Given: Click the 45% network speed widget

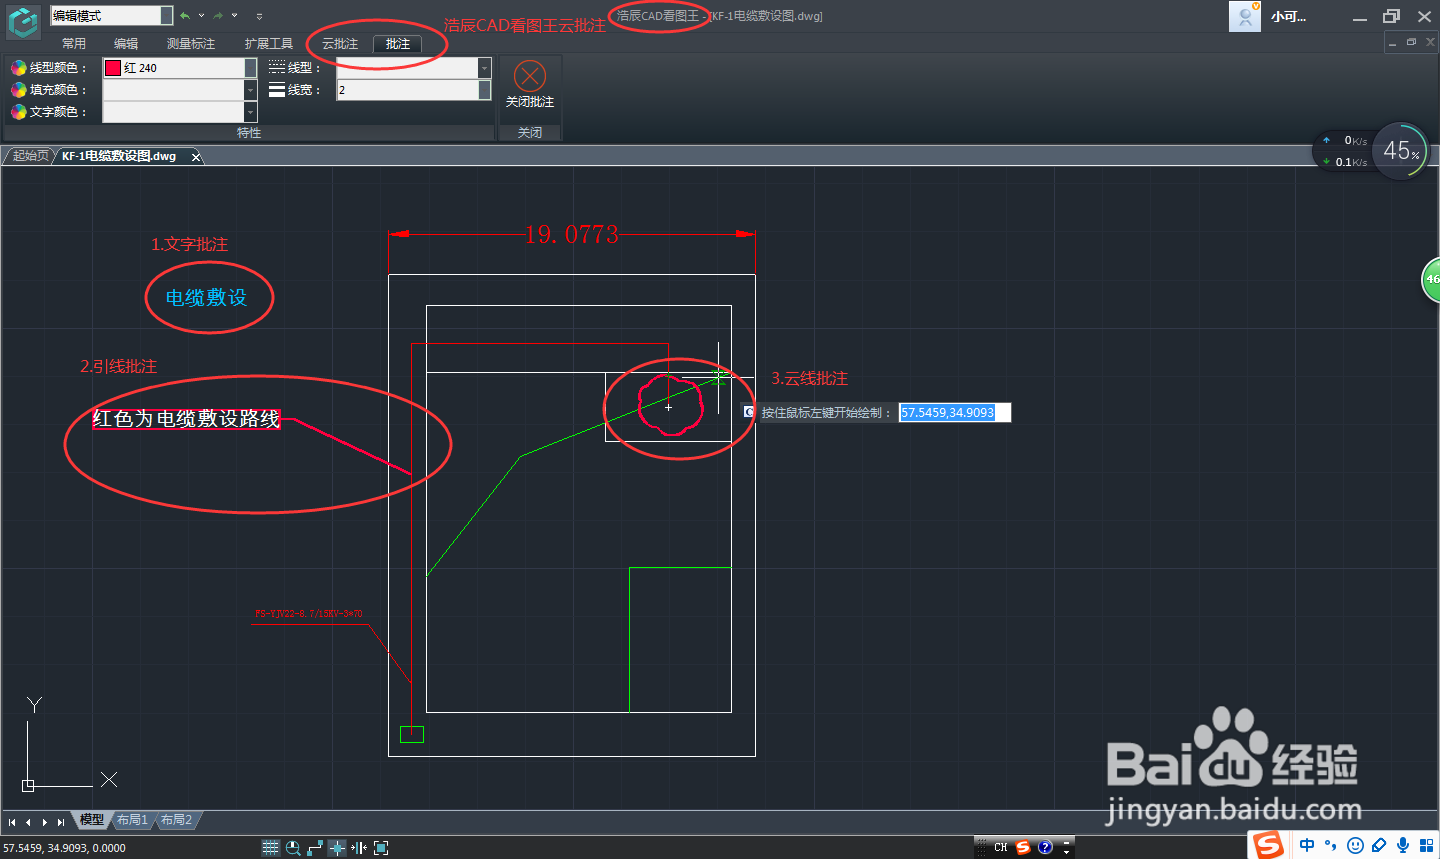Looking at the screenshot, I should pos(1401,151).
